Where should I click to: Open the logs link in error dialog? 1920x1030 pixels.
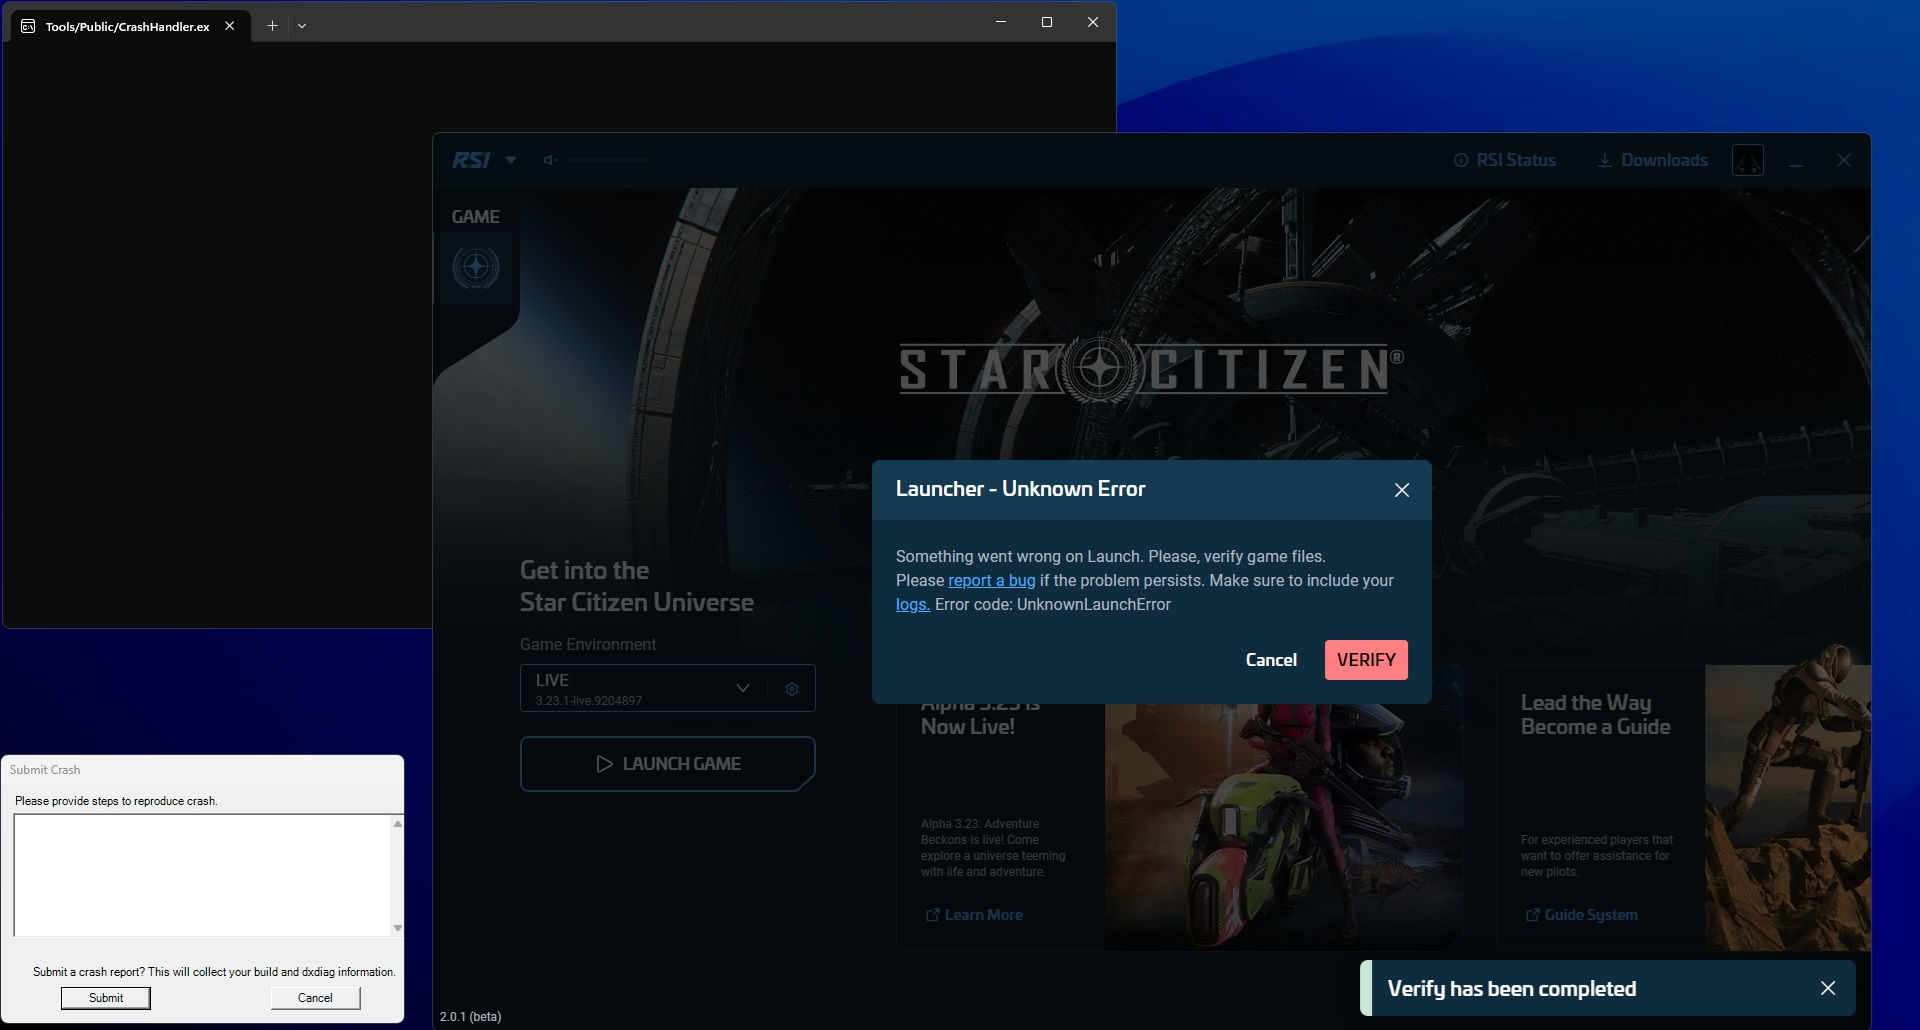(x=912, y=605)
